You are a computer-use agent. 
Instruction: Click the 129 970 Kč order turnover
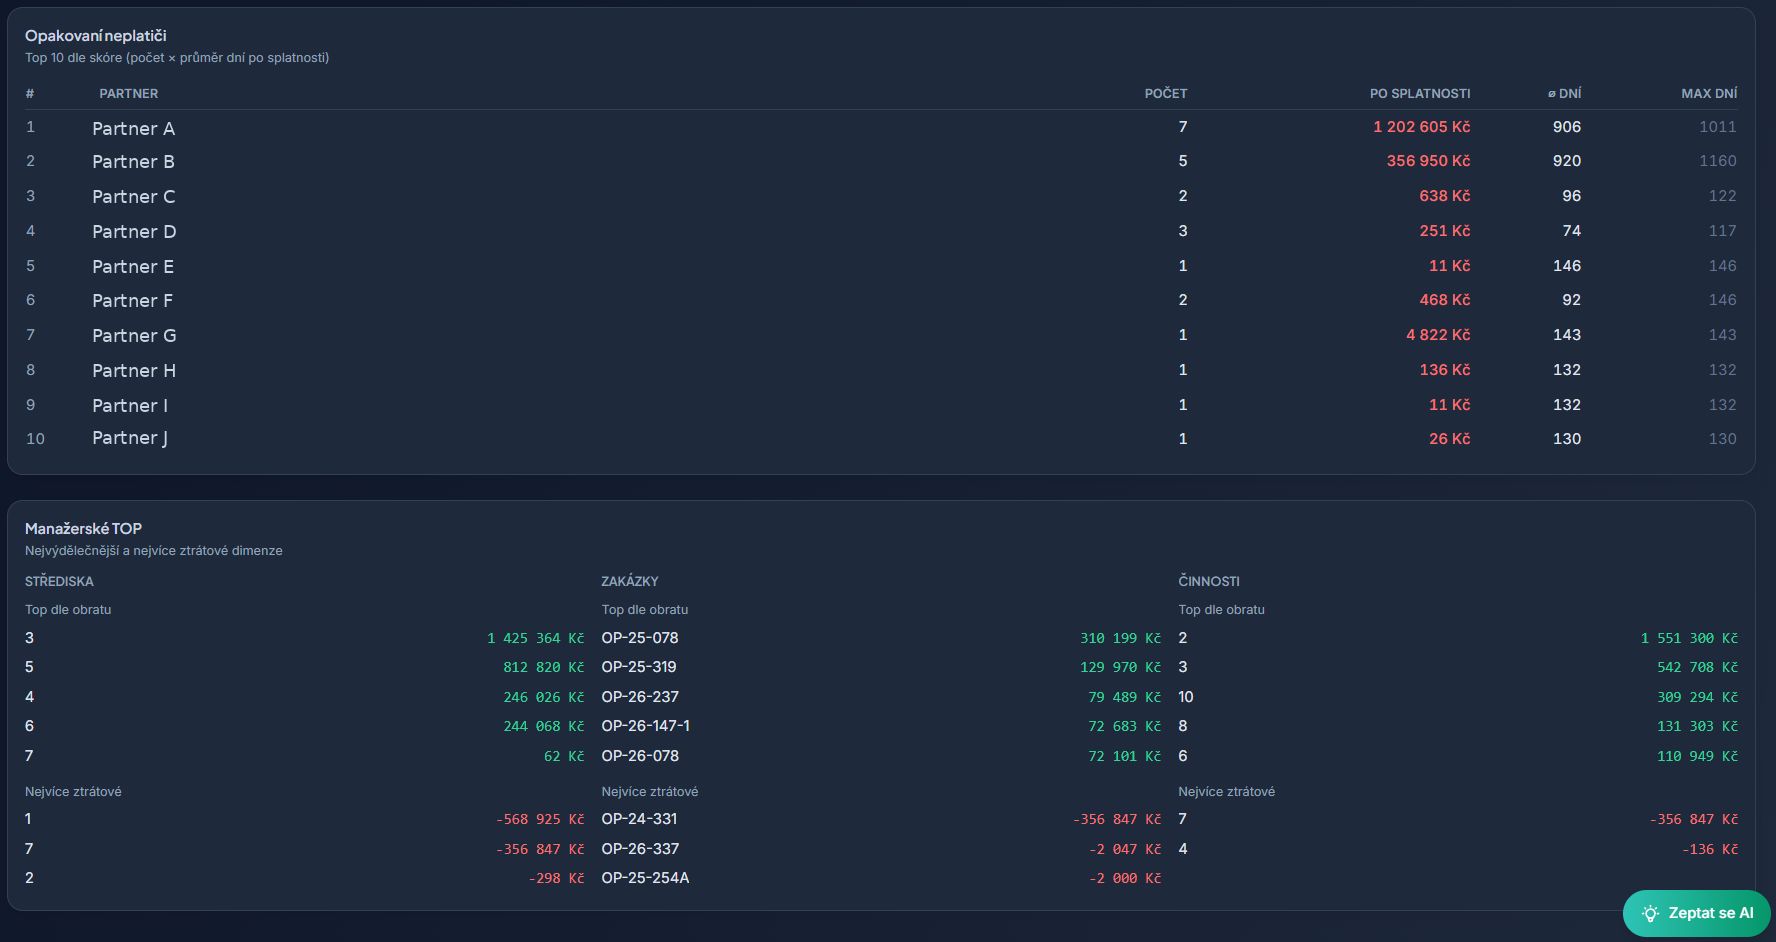1121,667
